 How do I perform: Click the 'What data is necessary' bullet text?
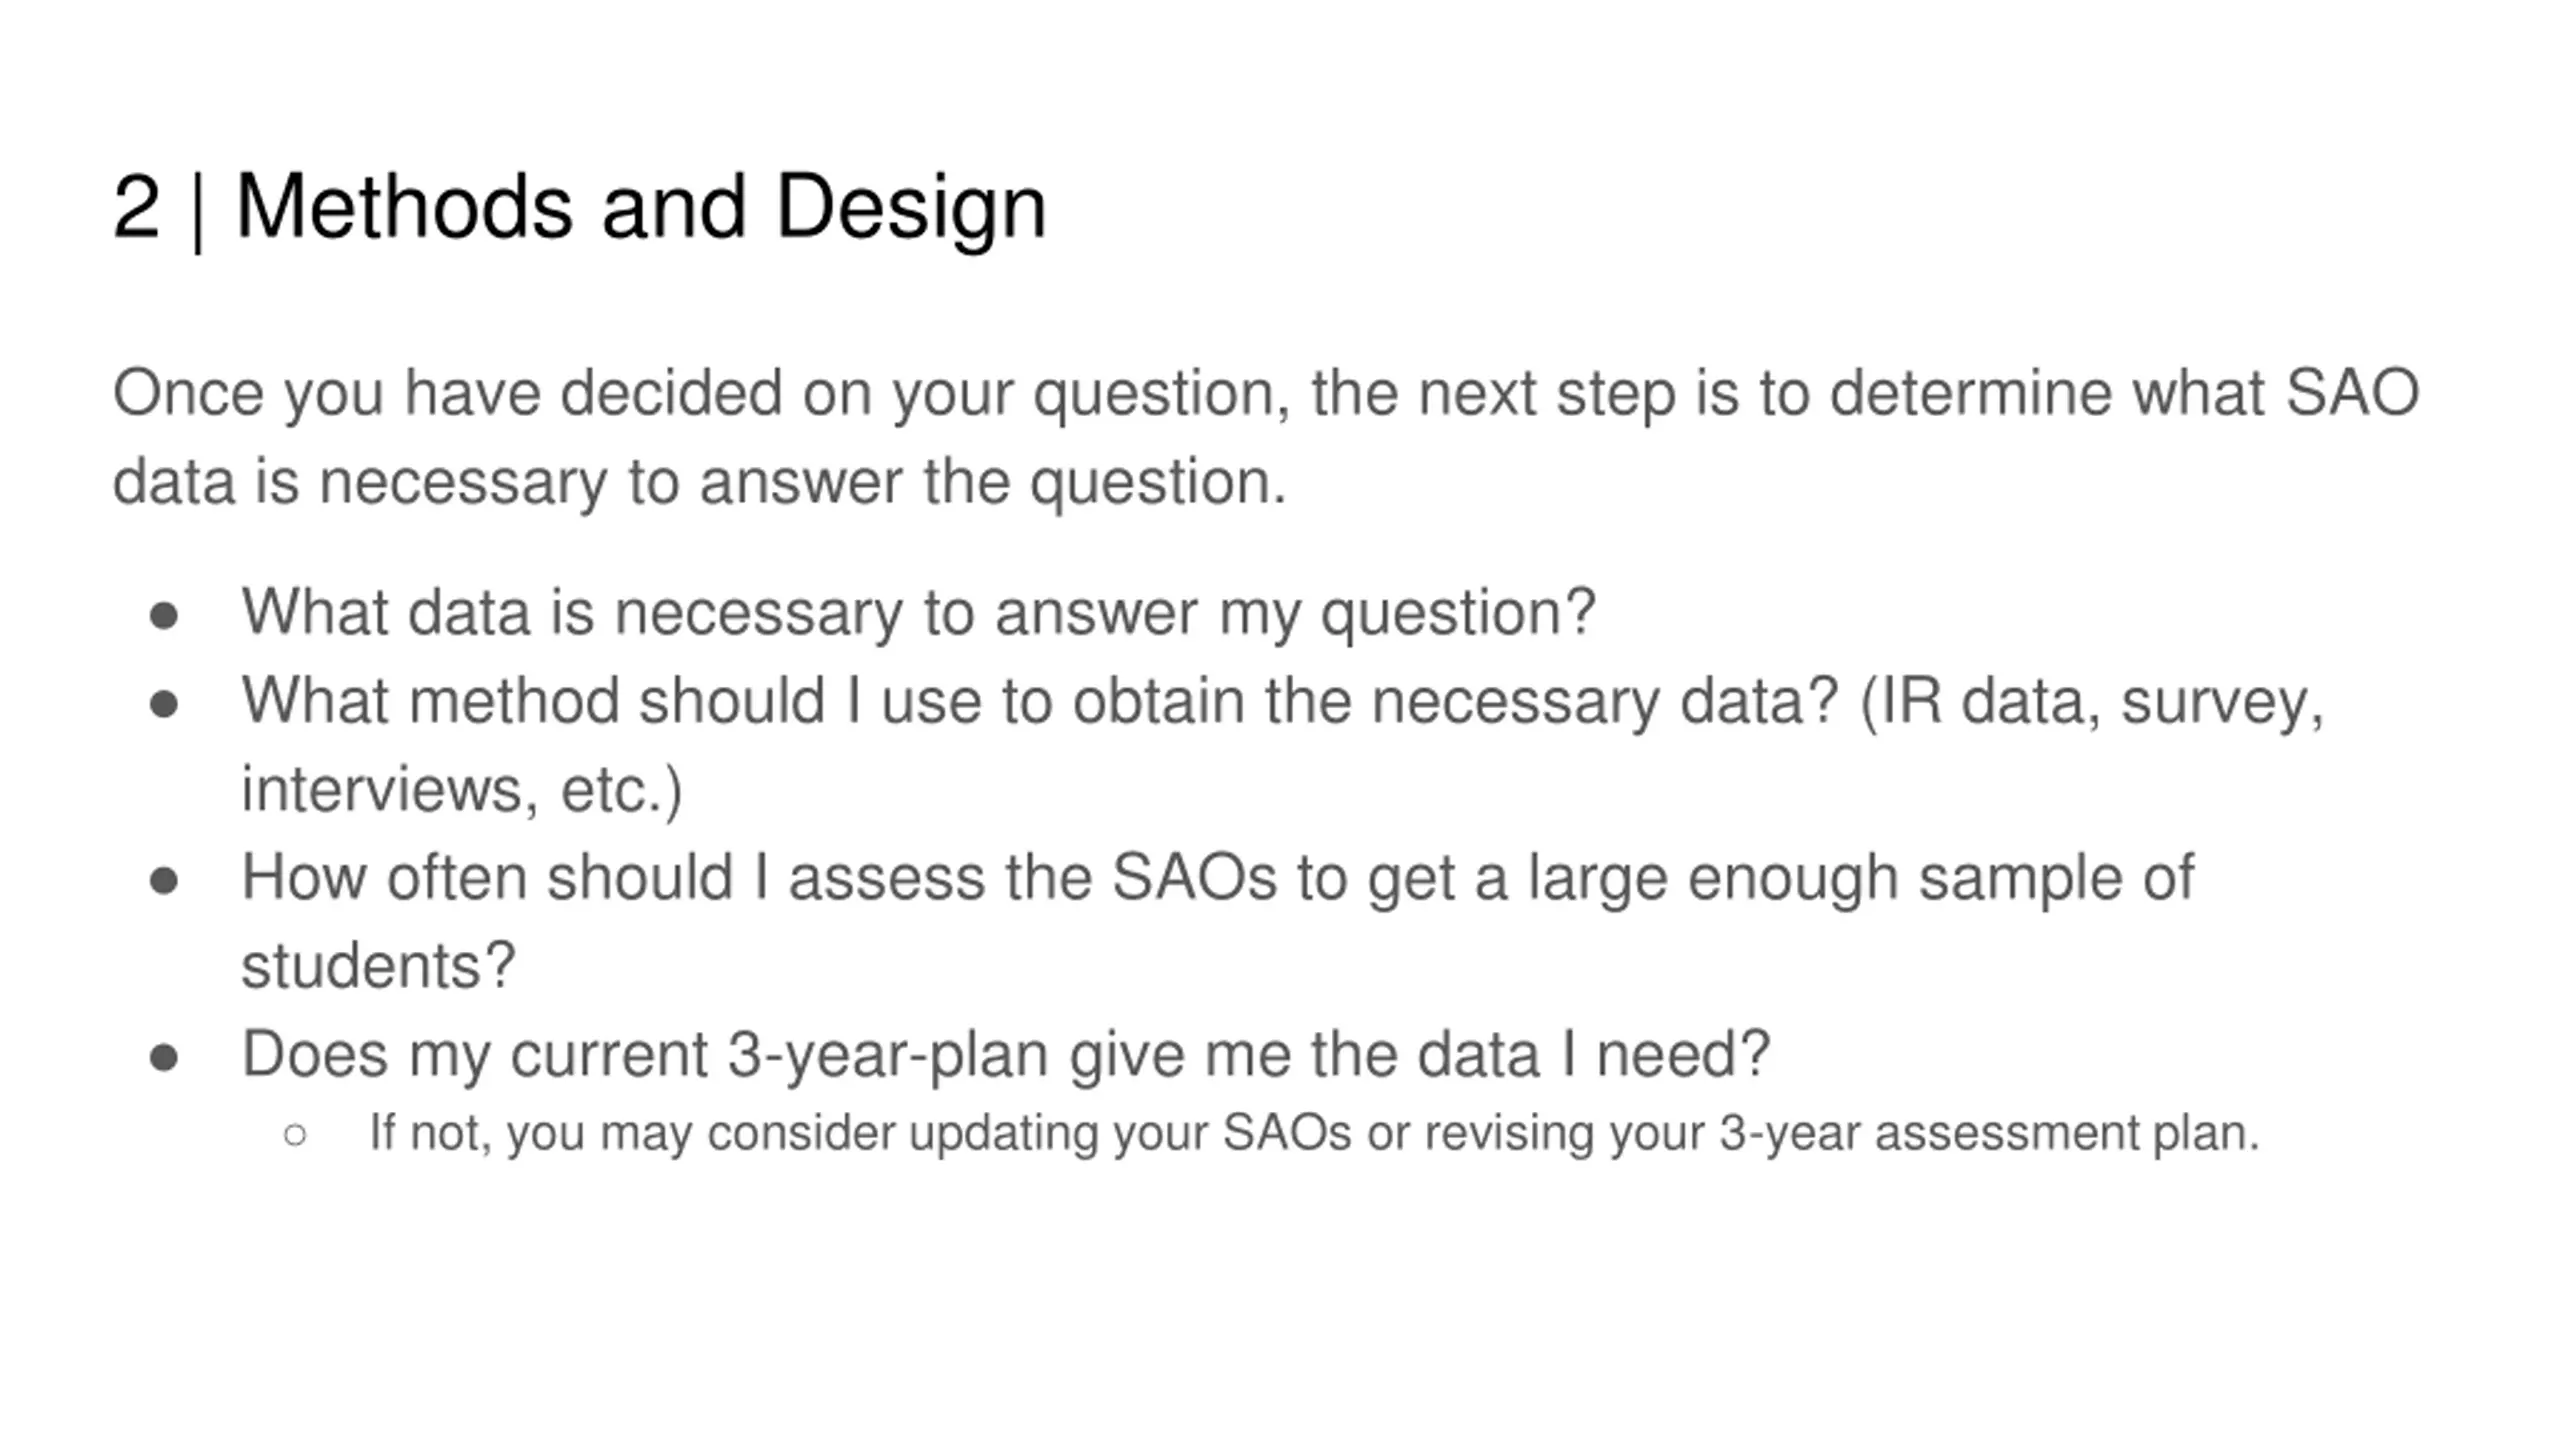point(918,612)
